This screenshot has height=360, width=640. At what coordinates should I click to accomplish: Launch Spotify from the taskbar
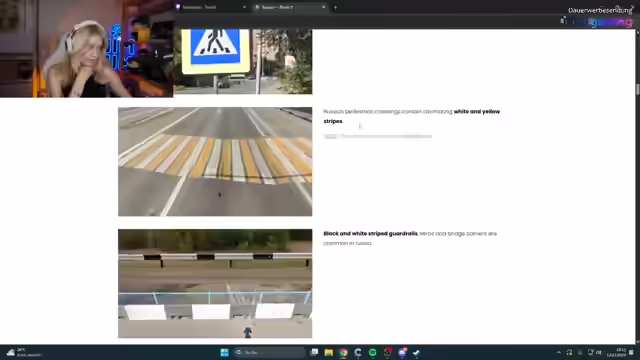373,352
